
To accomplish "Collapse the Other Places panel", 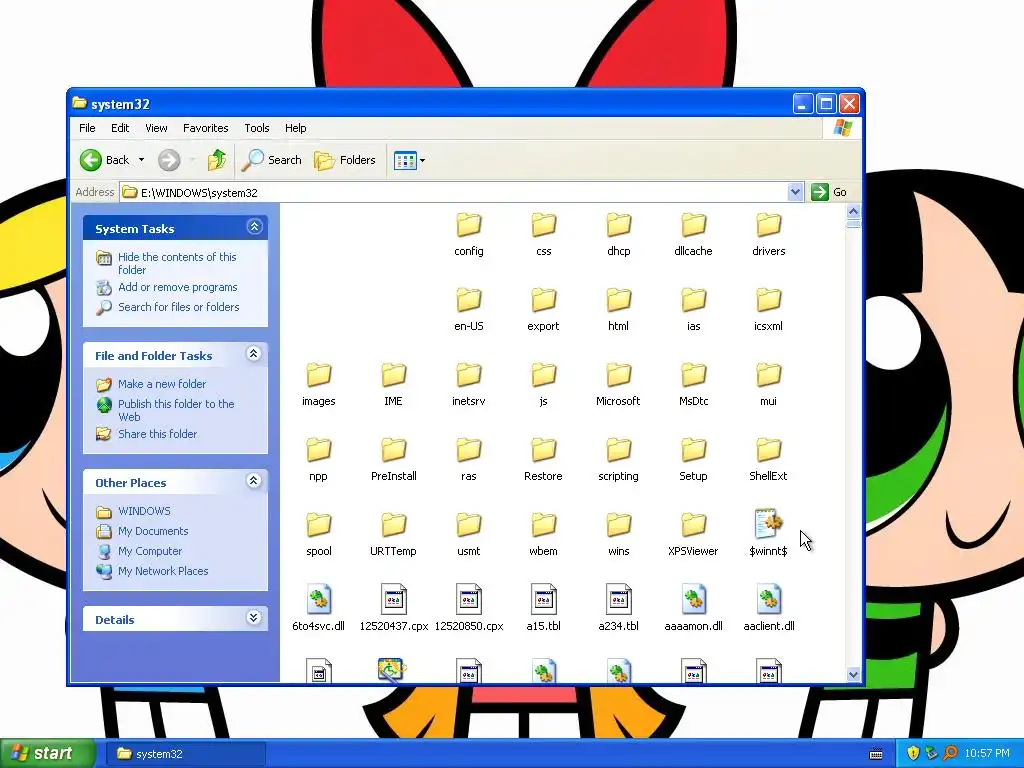I will point(254,481).
